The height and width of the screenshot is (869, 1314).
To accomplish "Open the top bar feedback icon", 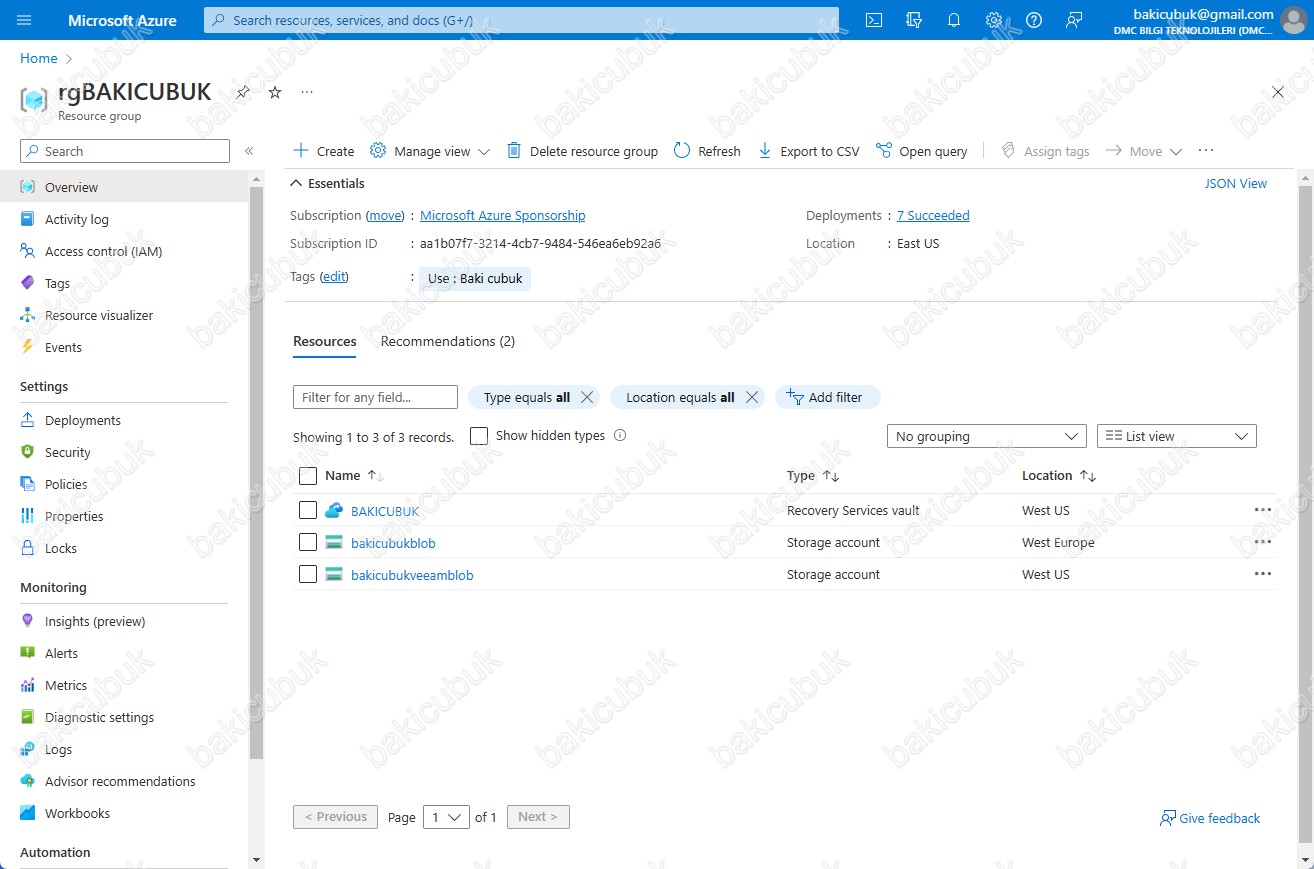I will [1074, 20].
